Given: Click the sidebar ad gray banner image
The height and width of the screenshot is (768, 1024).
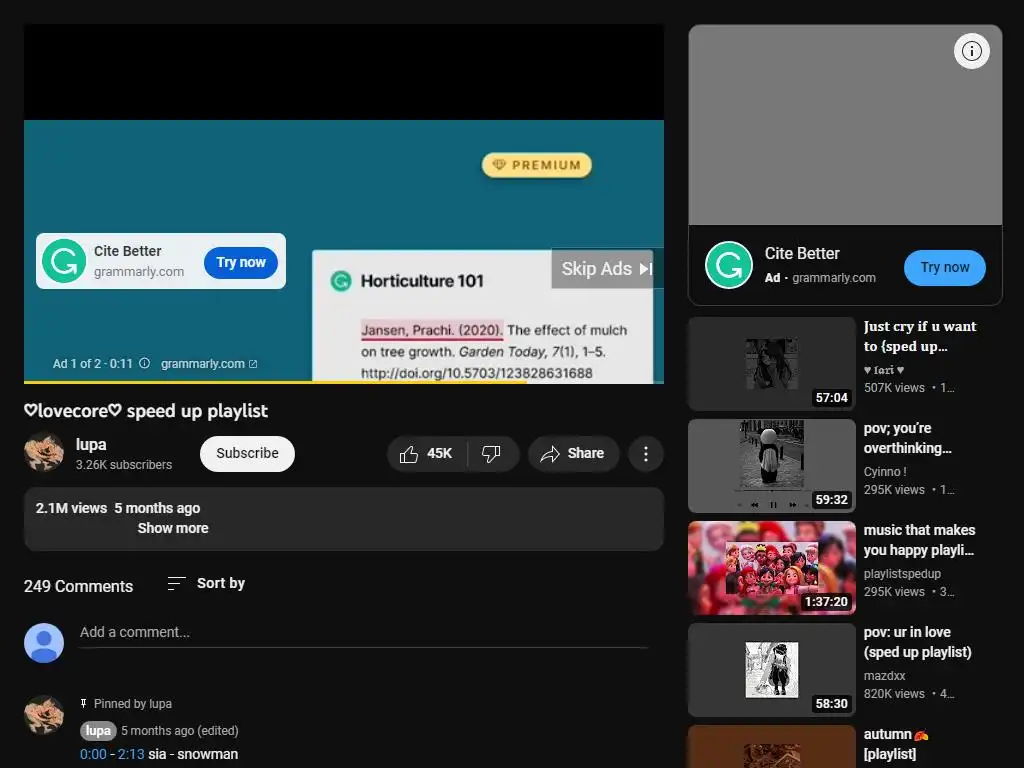Looking at the screenshot, I should pyautogui.click(x=845, y=125).
